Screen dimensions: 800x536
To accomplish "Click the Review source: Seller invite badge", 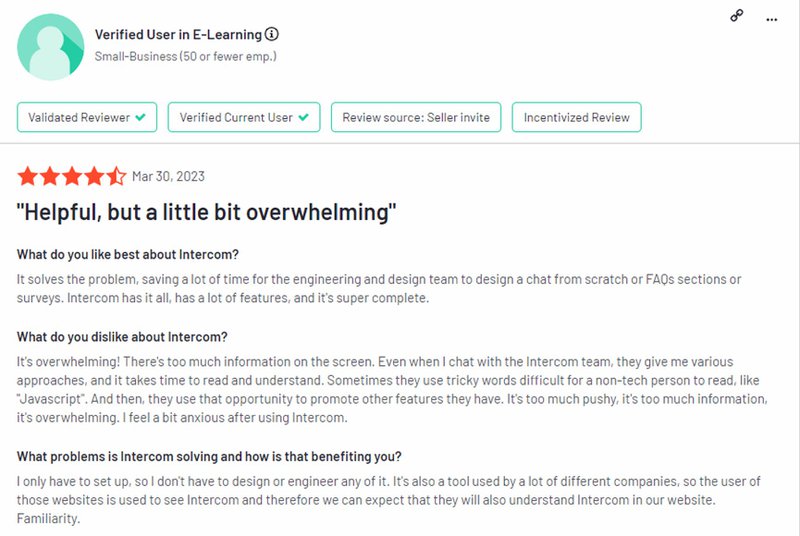I will 416,117.
